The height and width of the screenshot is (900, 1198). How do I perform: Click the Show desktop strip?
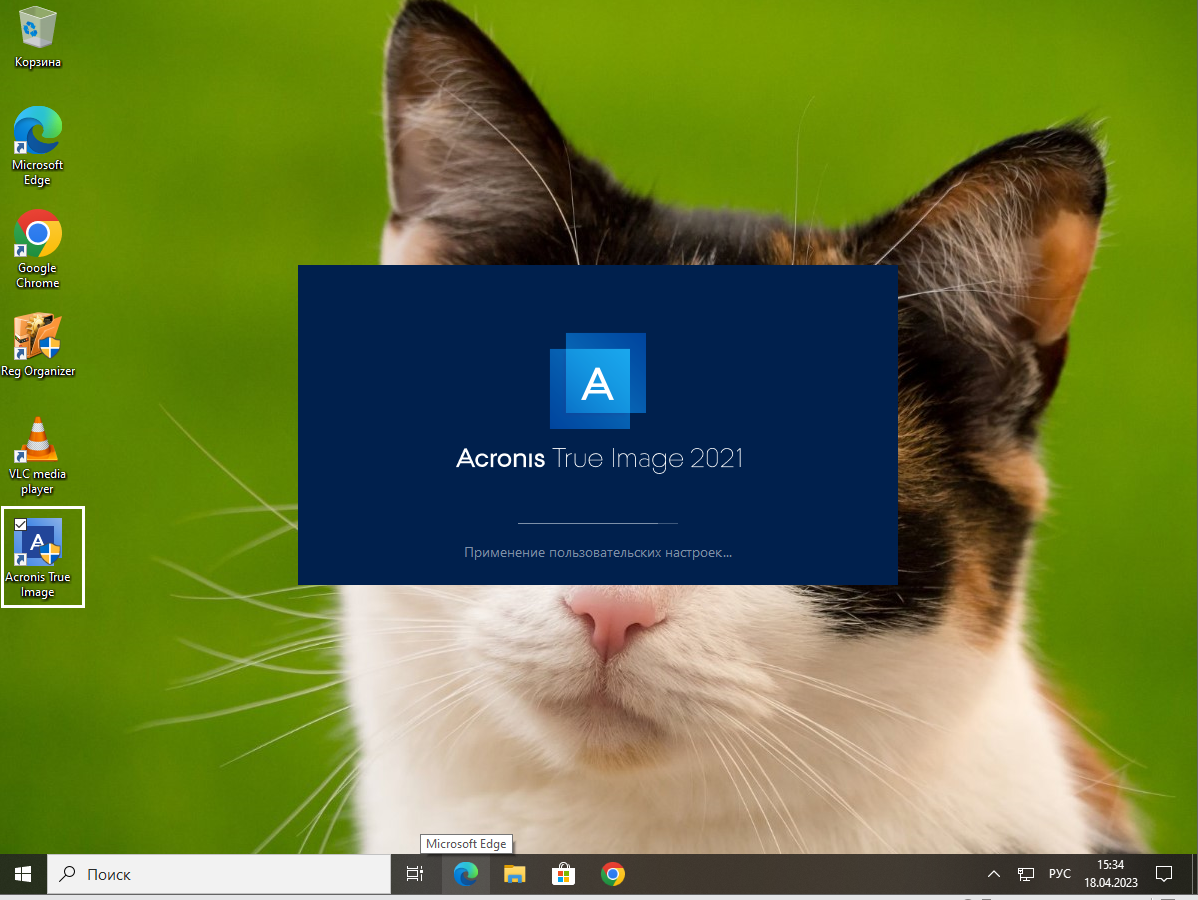[x=1194, y=874]
